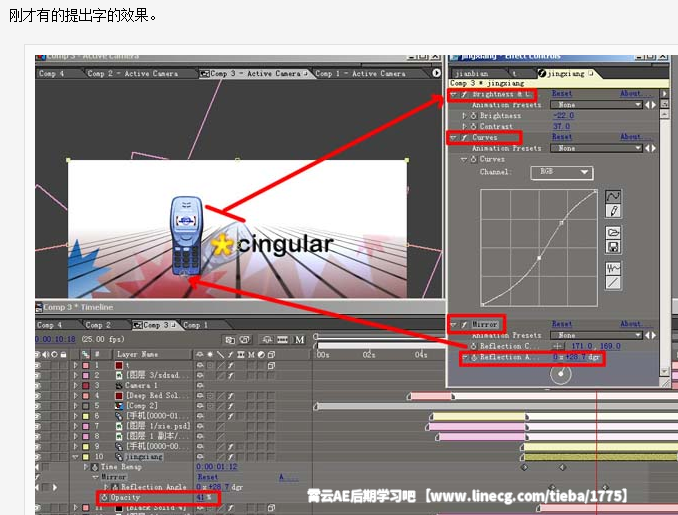Click the Brightness value -22.0
This screenshot has width=678, height=515.
pos(563,115)
